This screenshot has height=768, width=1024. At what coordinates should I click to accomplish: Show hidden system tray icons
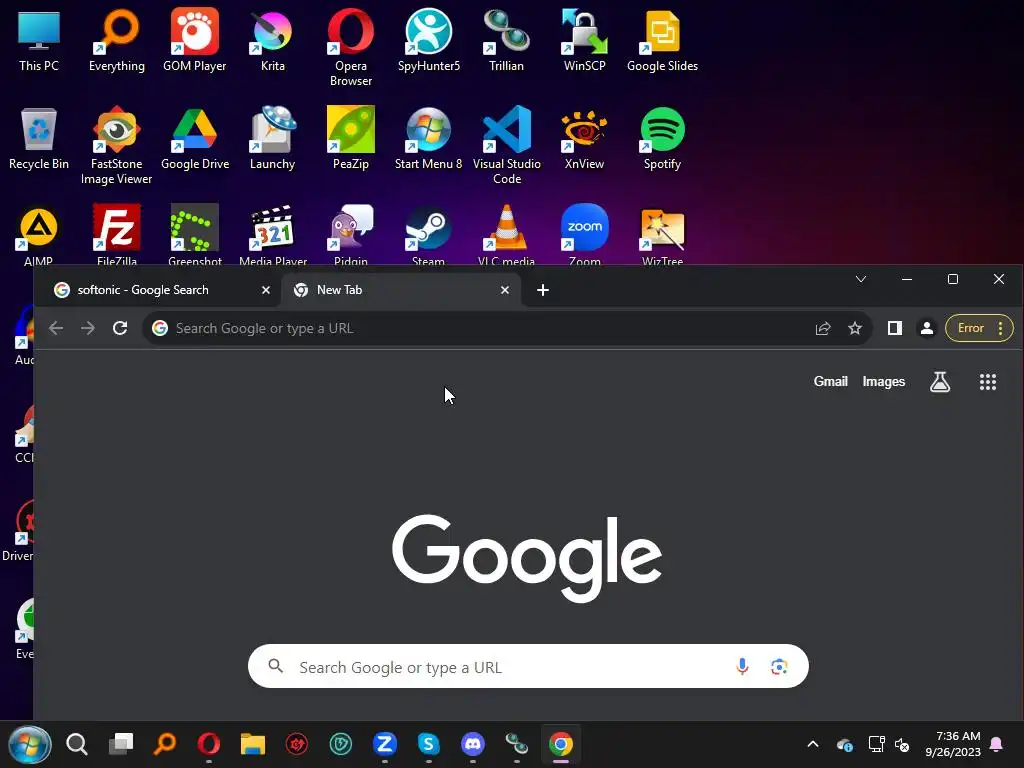(813, 744)
